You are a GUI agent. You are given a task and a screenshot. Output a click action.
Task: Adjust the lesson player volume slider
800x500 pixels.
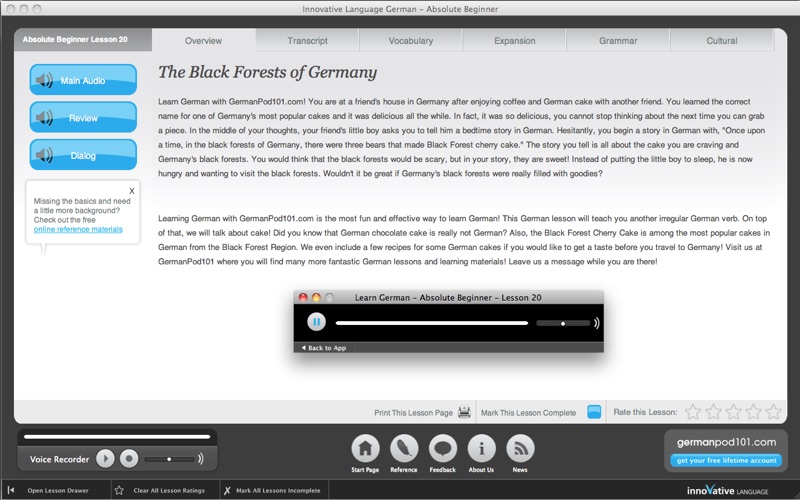pyautogui.click(x=563, y=323)
